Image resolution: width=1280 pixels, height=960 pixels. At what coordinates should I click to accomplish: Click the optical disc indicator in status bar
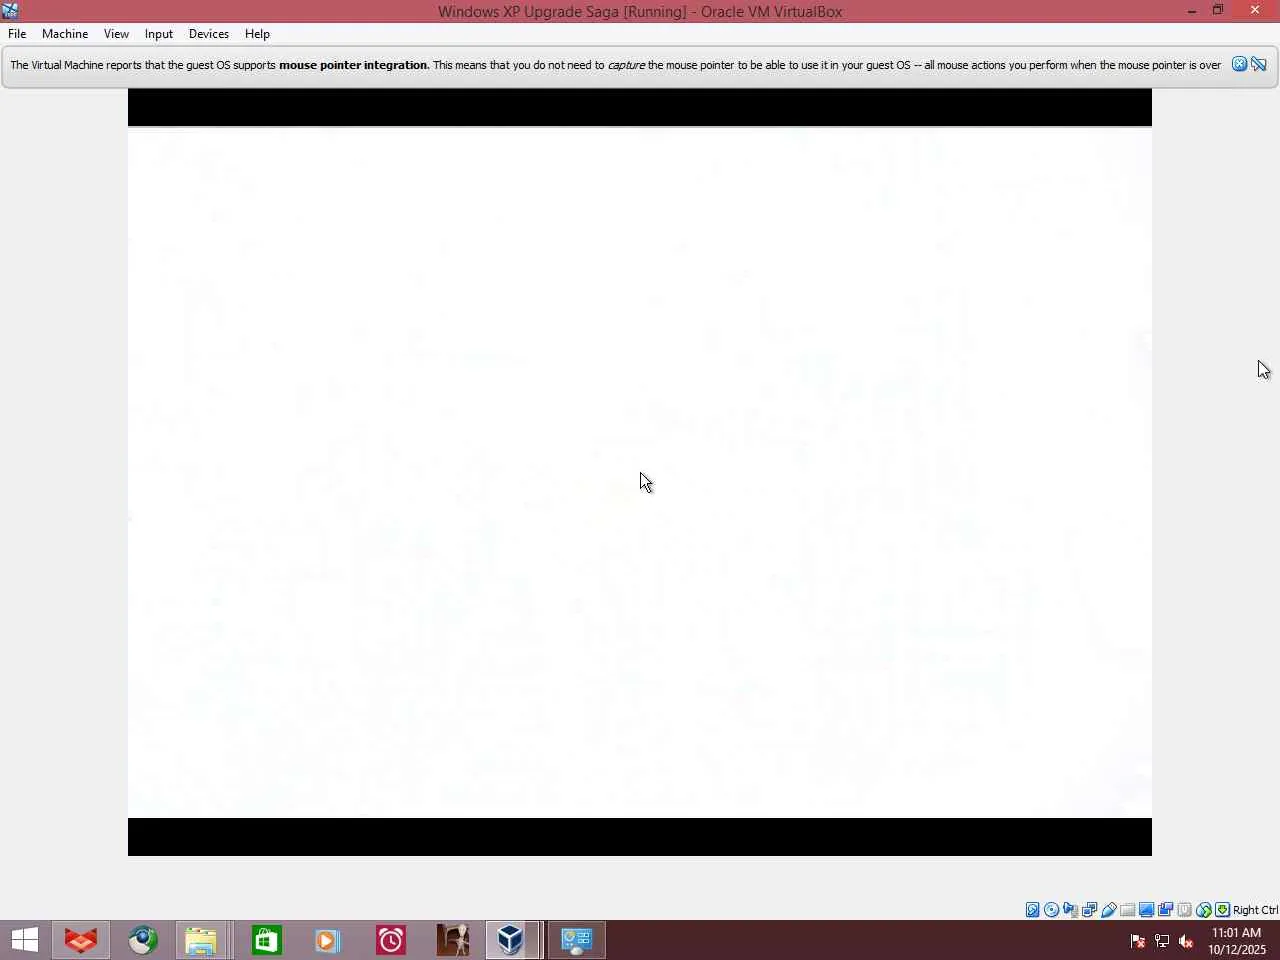click(x=1052, y=910)
